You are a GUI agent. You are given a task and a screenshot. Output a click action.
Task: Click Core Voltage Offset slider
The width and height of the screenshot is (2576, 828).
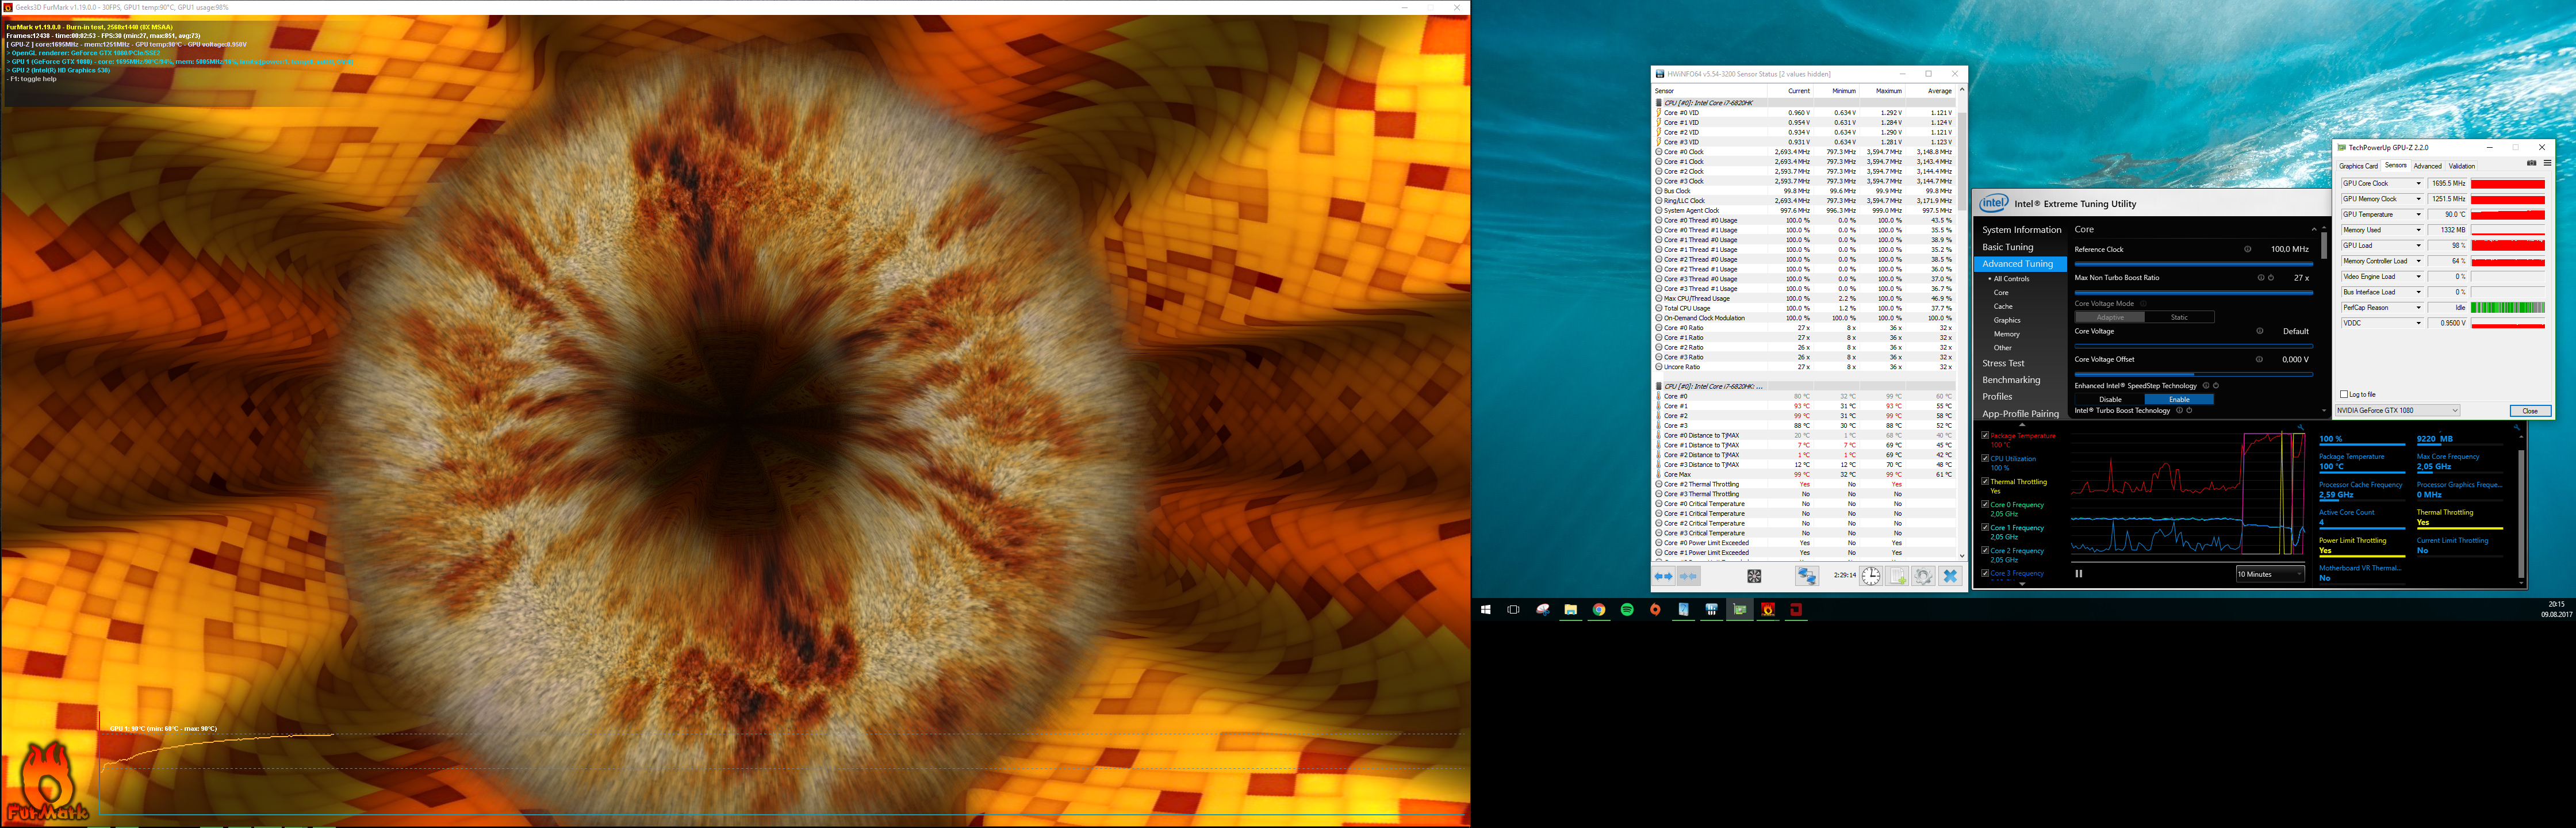click(x=2194, y=374)
